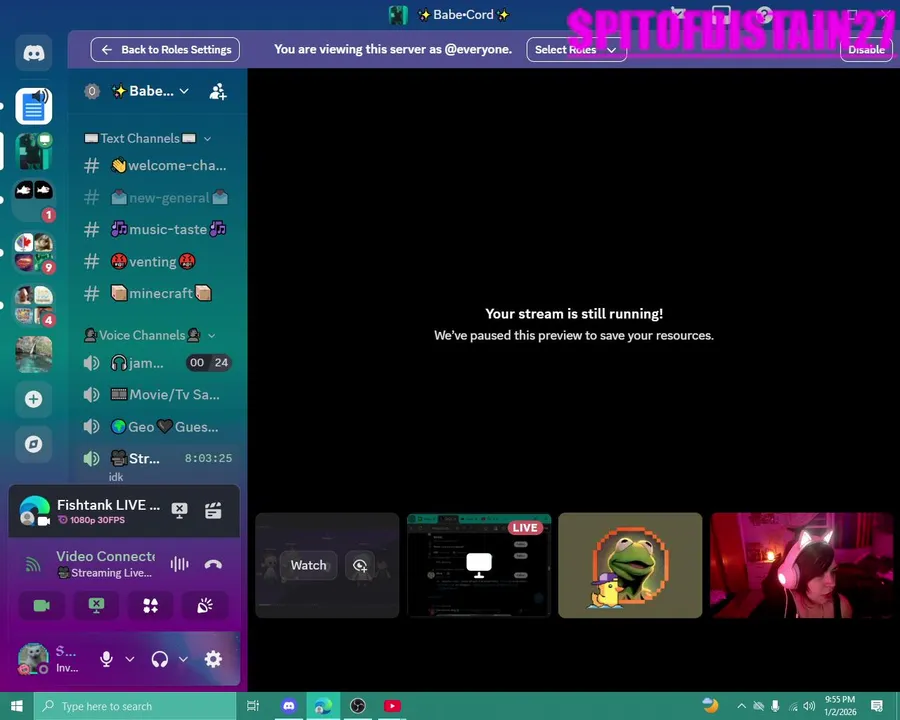Open OBS Studio from the taskbar
Image resolution: width=900 pixels, height=720 pixels.
click(x=358, y=706)
